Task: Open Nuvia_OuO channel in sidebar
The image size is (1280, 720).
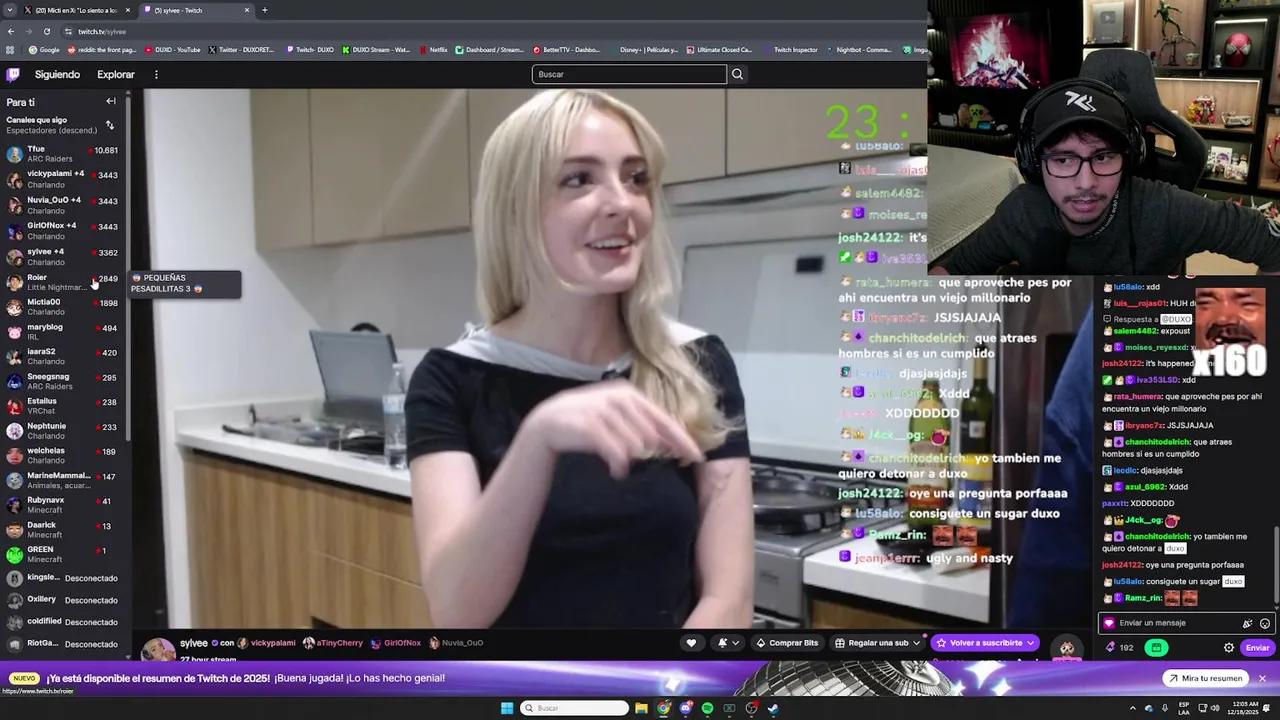Action: pyautogui.click(x=62, y=205)
